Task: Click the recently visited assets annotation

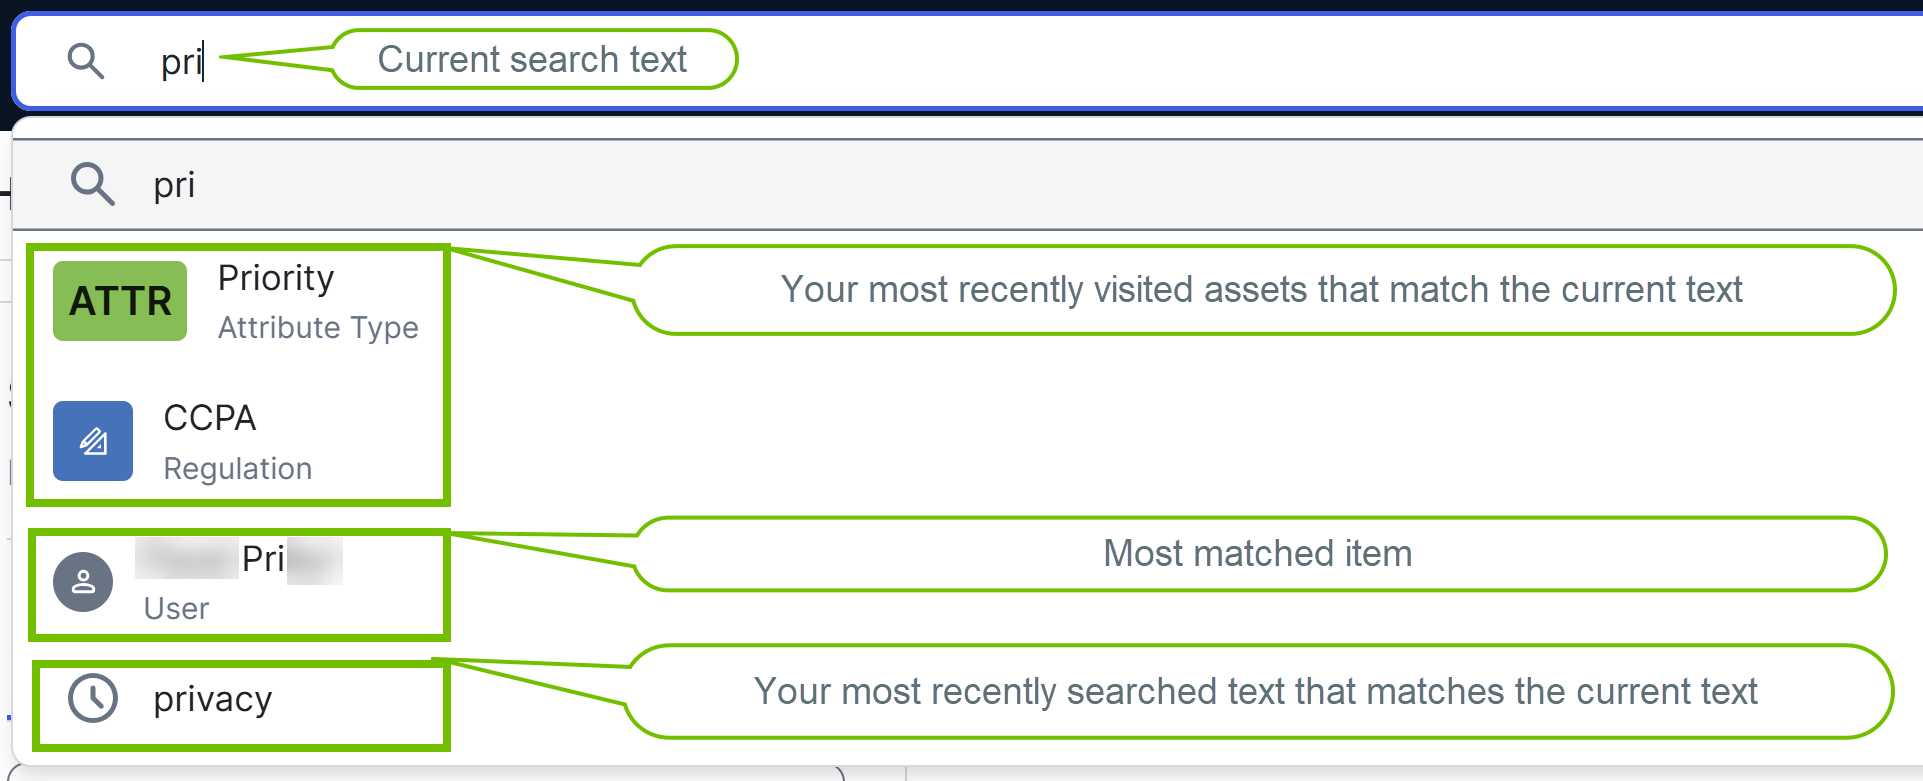Action: [x=1262, y=290]
